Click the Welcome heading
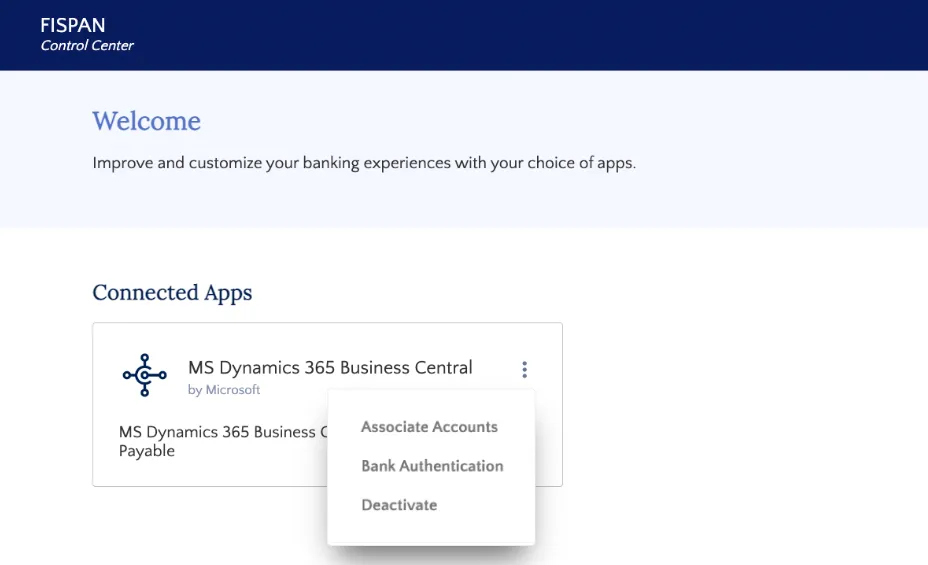This screenshot has height=565, width=928. [146, 121]
